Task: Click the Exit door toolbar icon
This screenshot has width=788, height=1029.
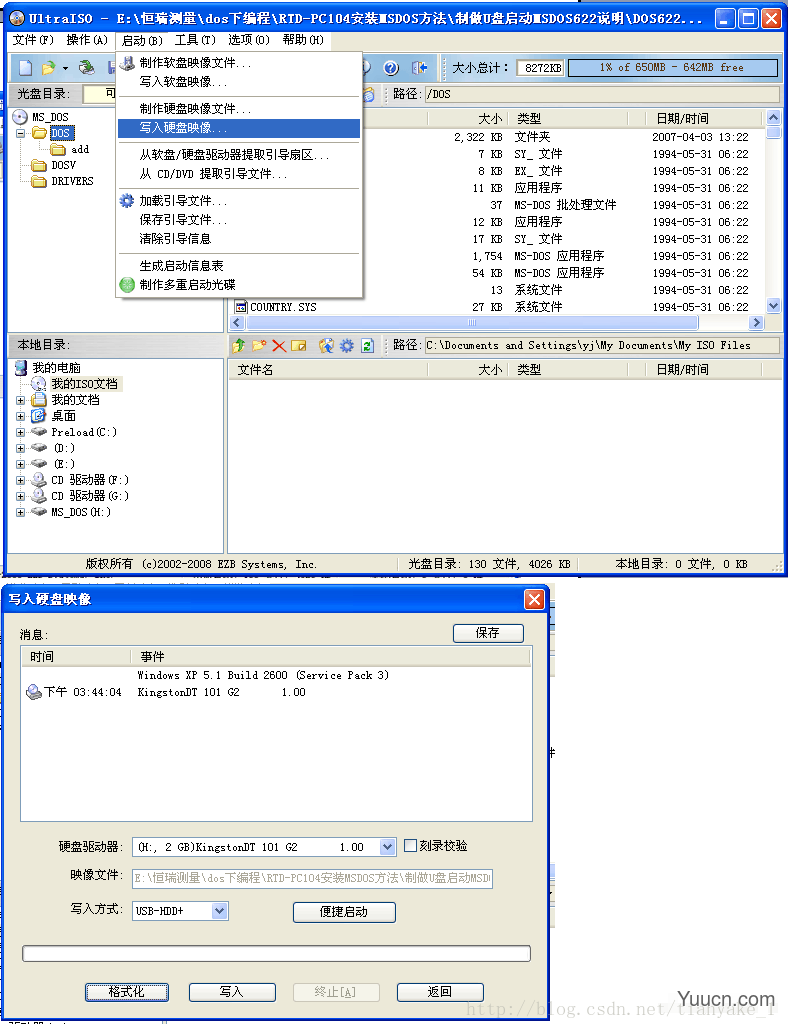Action: coord(419,68)
